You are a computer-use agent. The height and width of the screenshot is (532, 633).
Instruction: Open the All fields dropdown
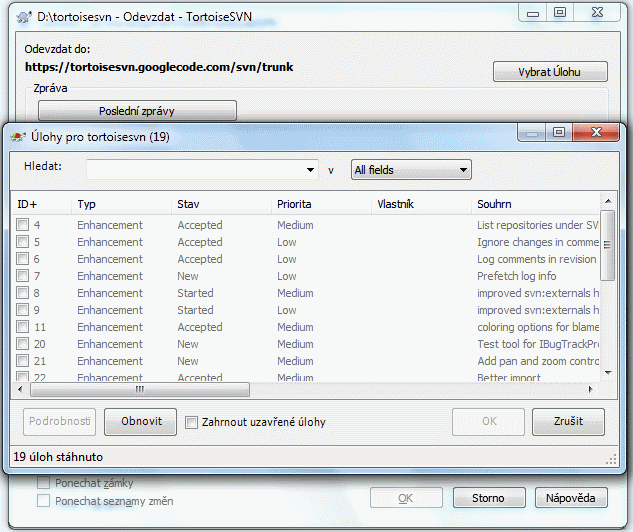point(411,170)
